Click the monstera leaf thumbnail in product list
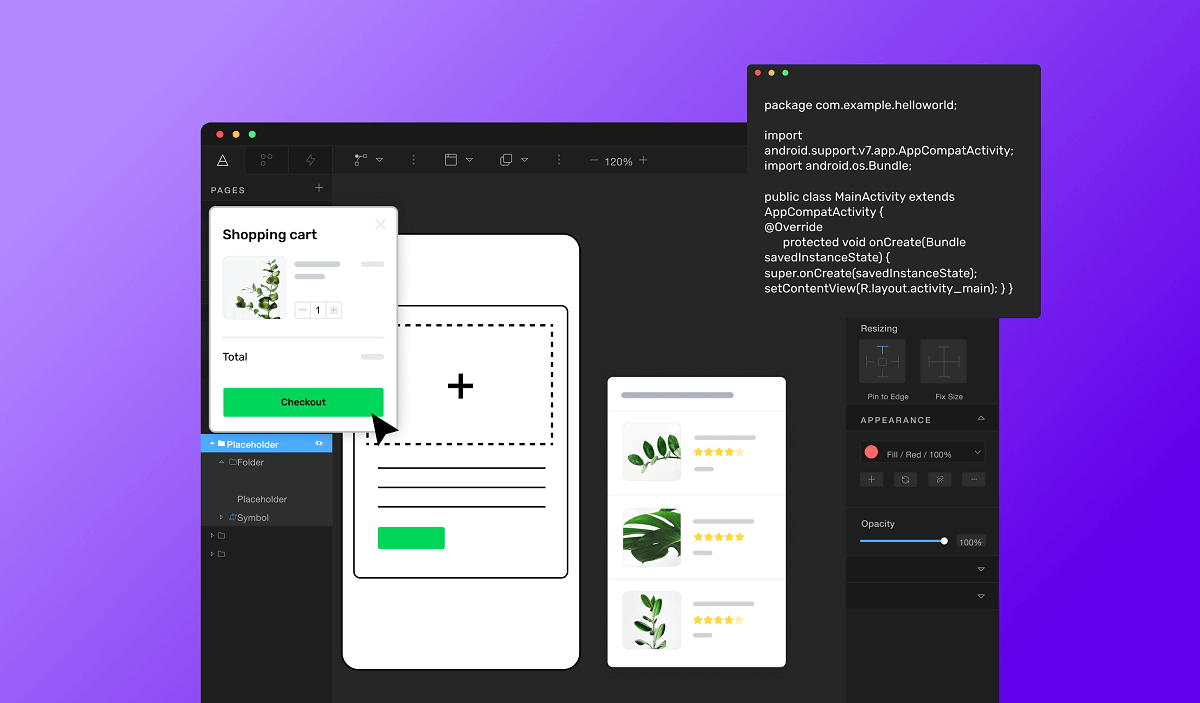Image resolution: width=1200 pixels, height=703 pixels. (652, 536)
